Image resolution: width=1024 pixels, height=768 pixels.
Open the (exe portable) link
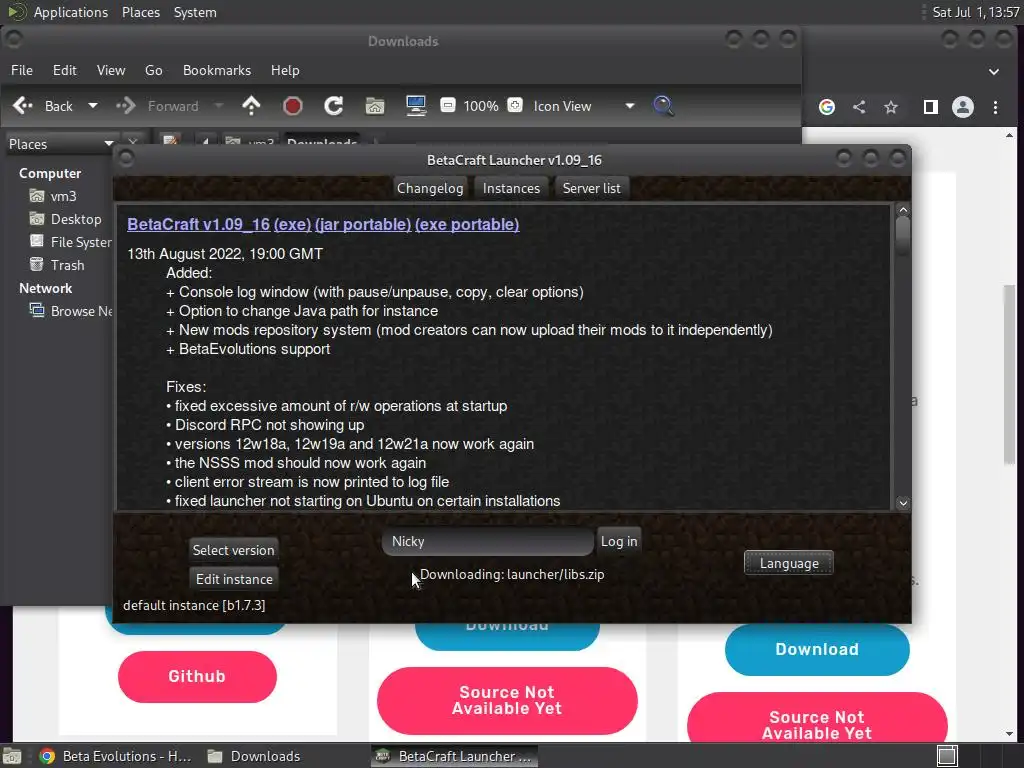click(467, 224)
